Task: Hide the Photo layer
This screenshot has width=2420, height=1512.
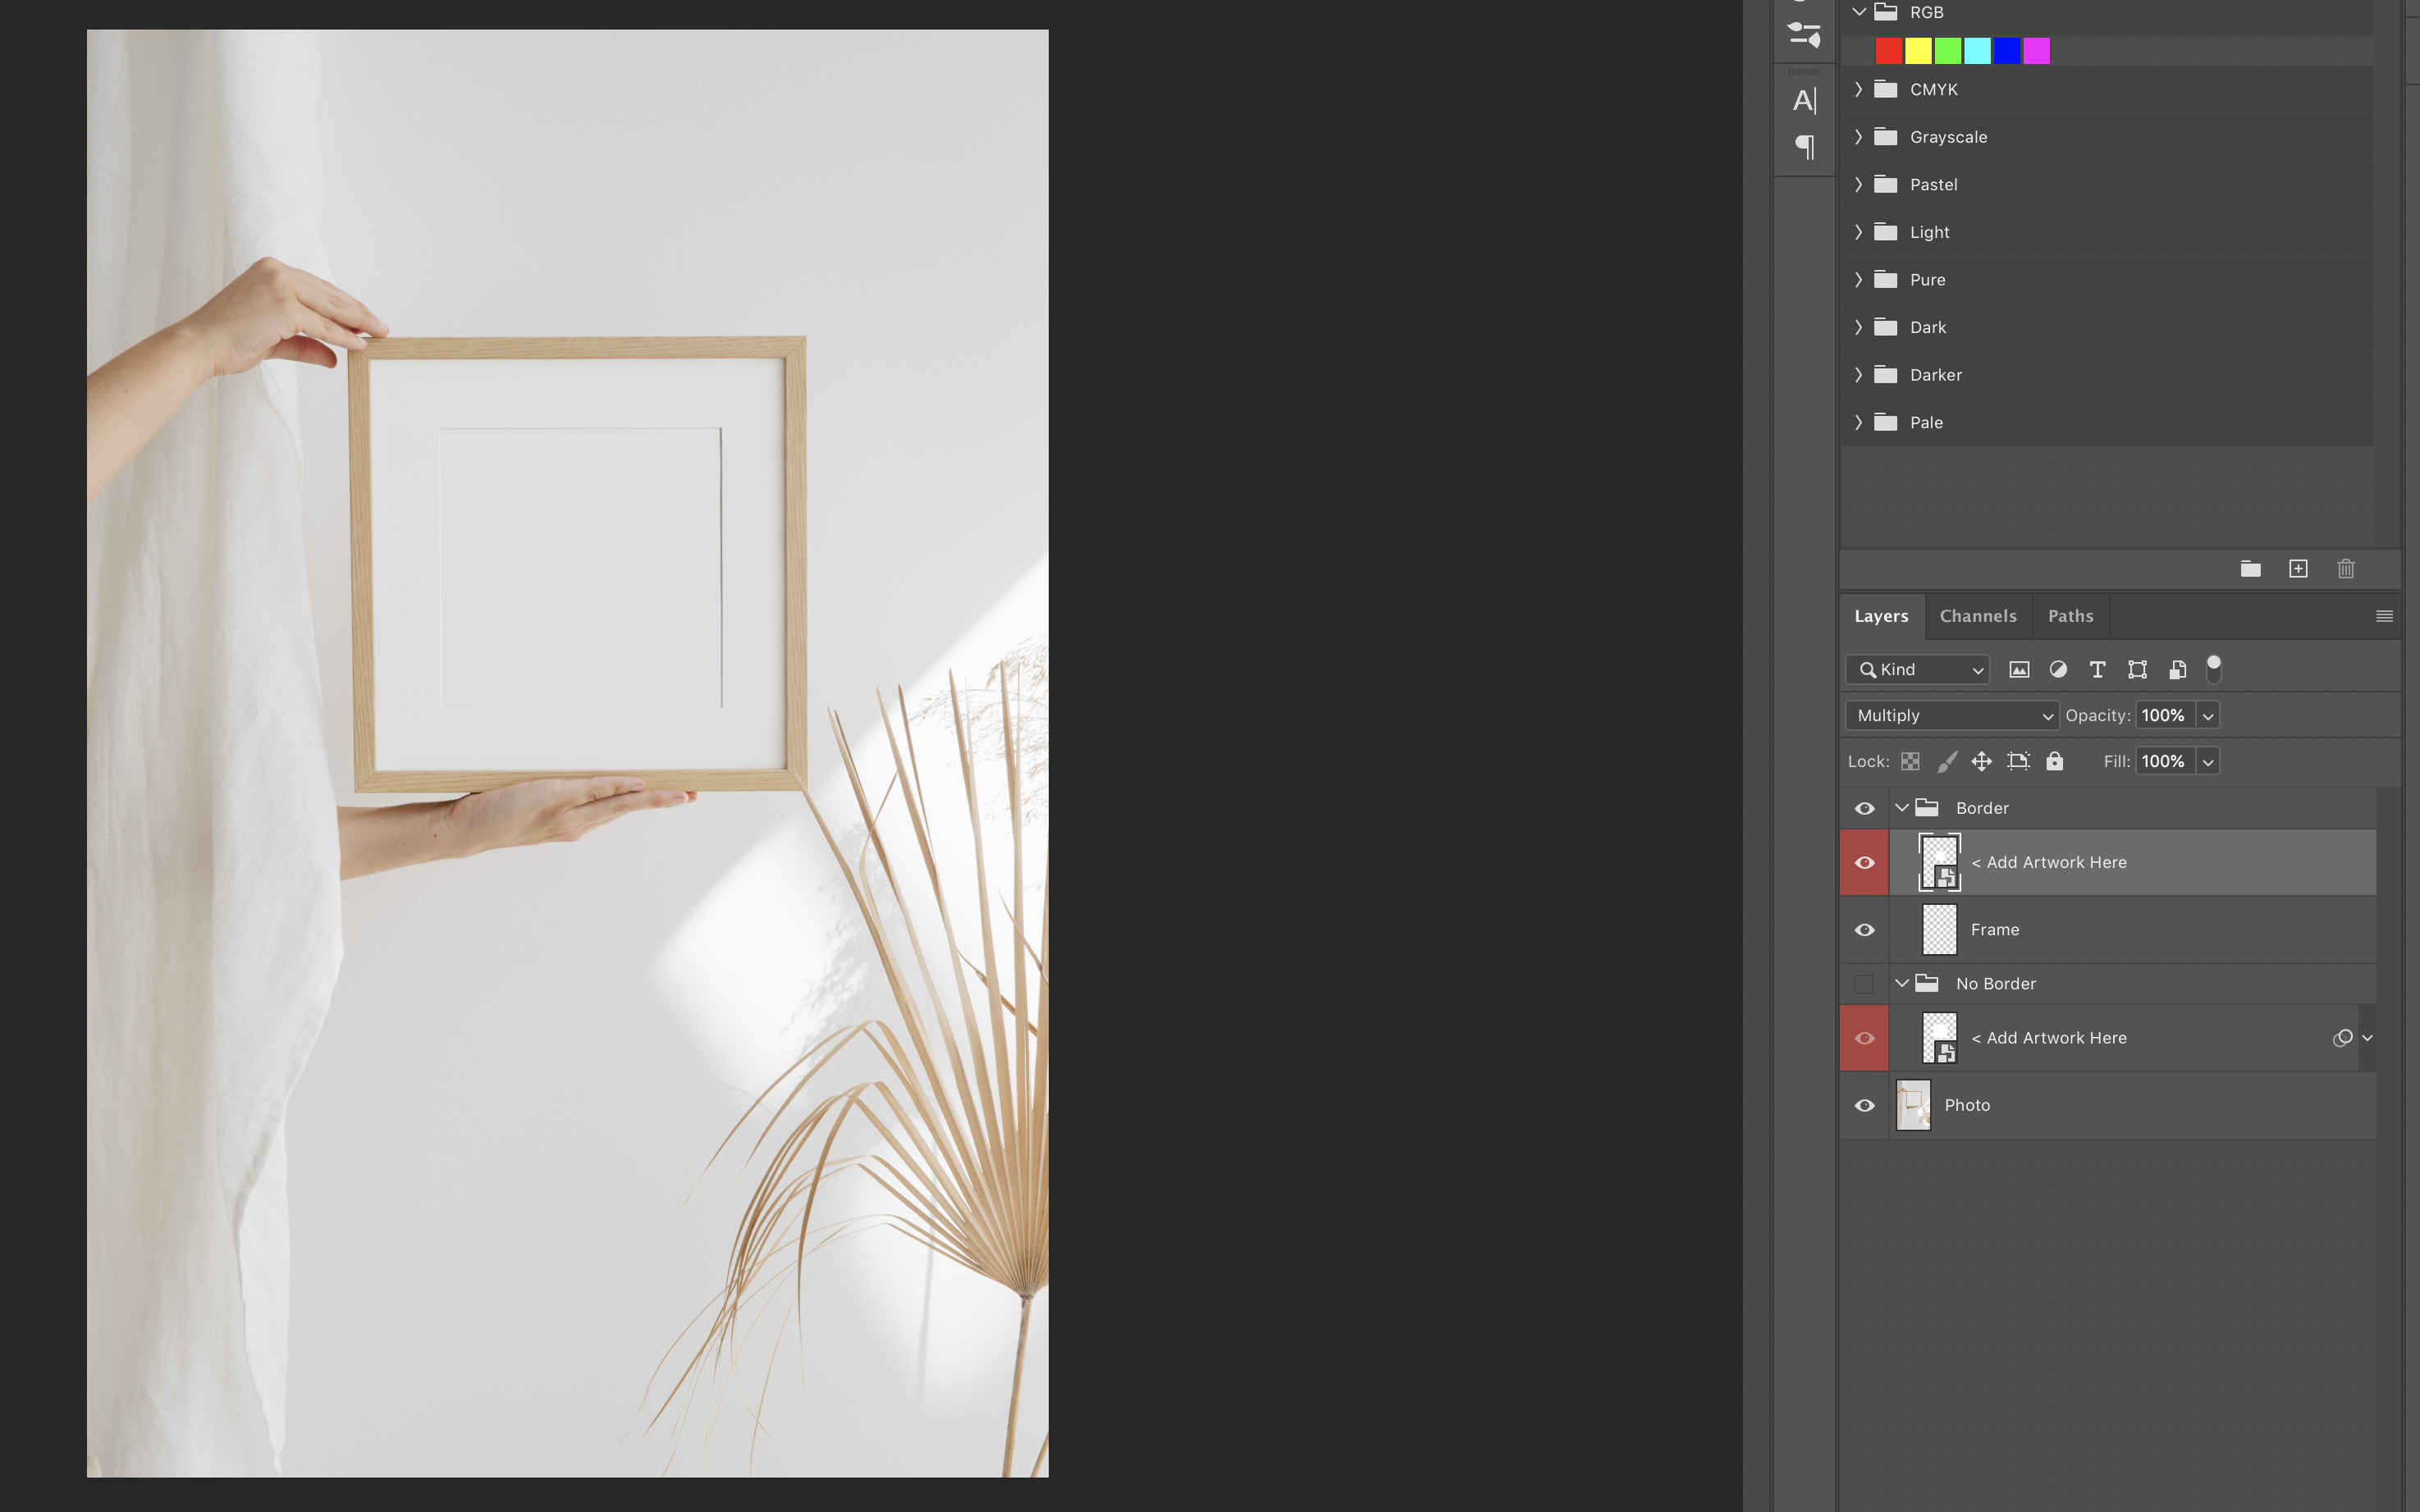Action: pyautogui.click(x=1864, y=1105)
